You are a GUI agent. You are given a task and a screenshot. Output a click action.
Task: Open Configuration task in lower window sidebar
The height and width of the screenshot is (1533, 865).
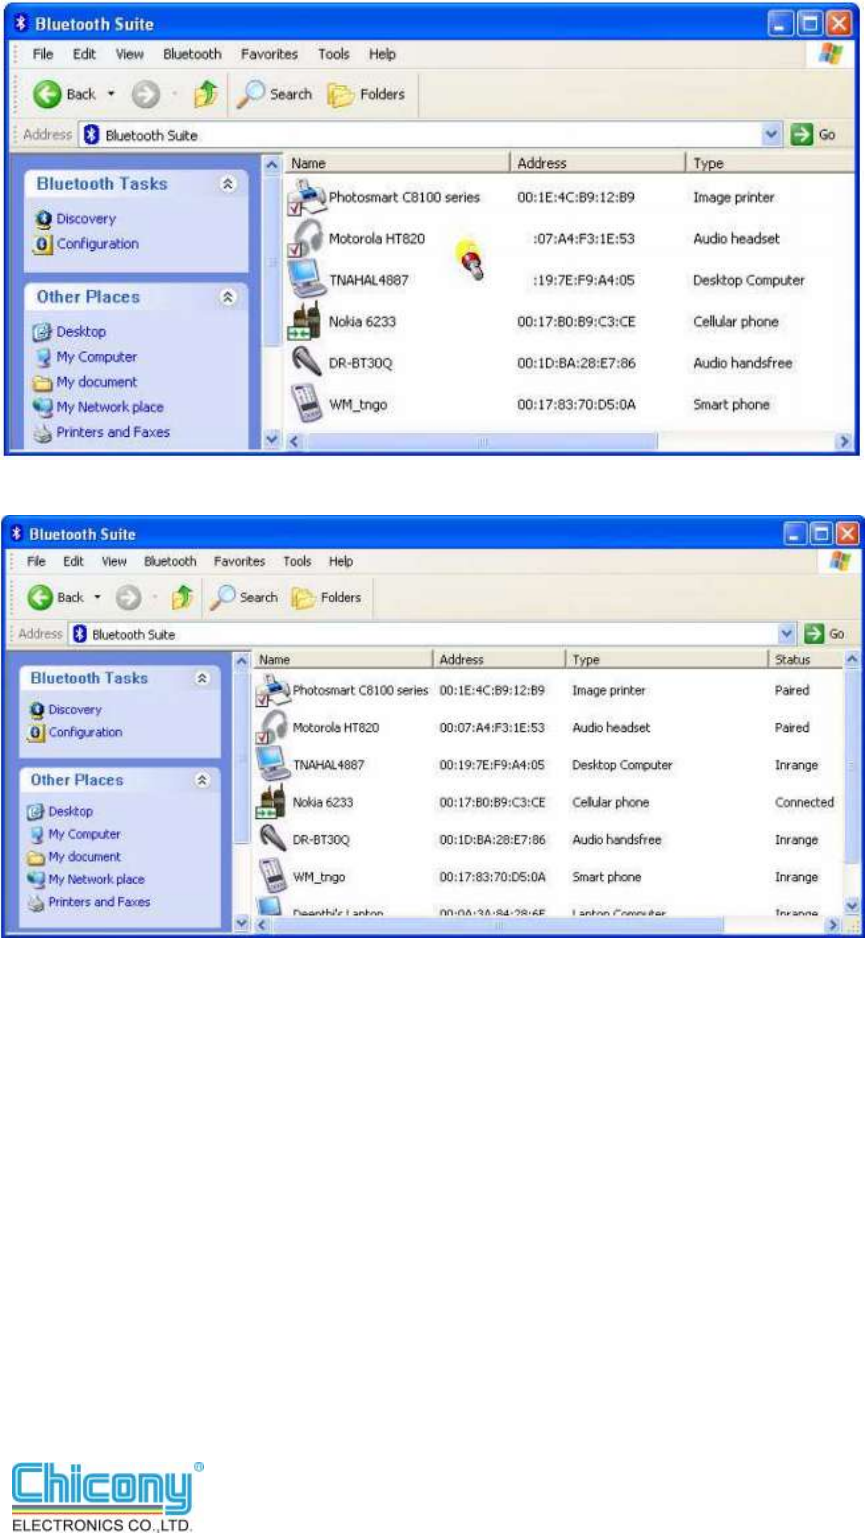(75, 732)
